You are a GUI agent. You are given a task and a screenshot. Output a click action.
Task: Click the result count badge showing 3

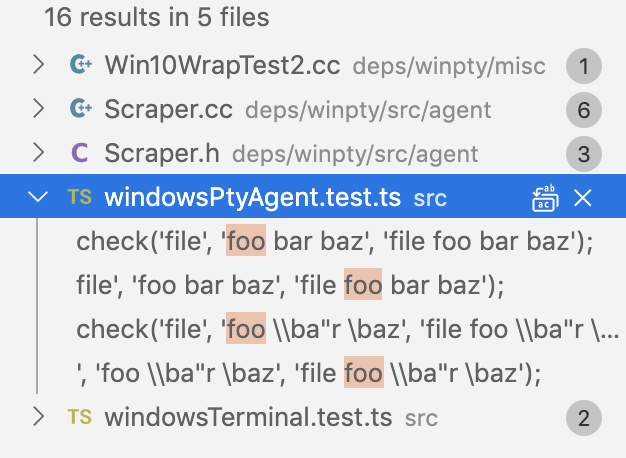[x=584, y=154]
